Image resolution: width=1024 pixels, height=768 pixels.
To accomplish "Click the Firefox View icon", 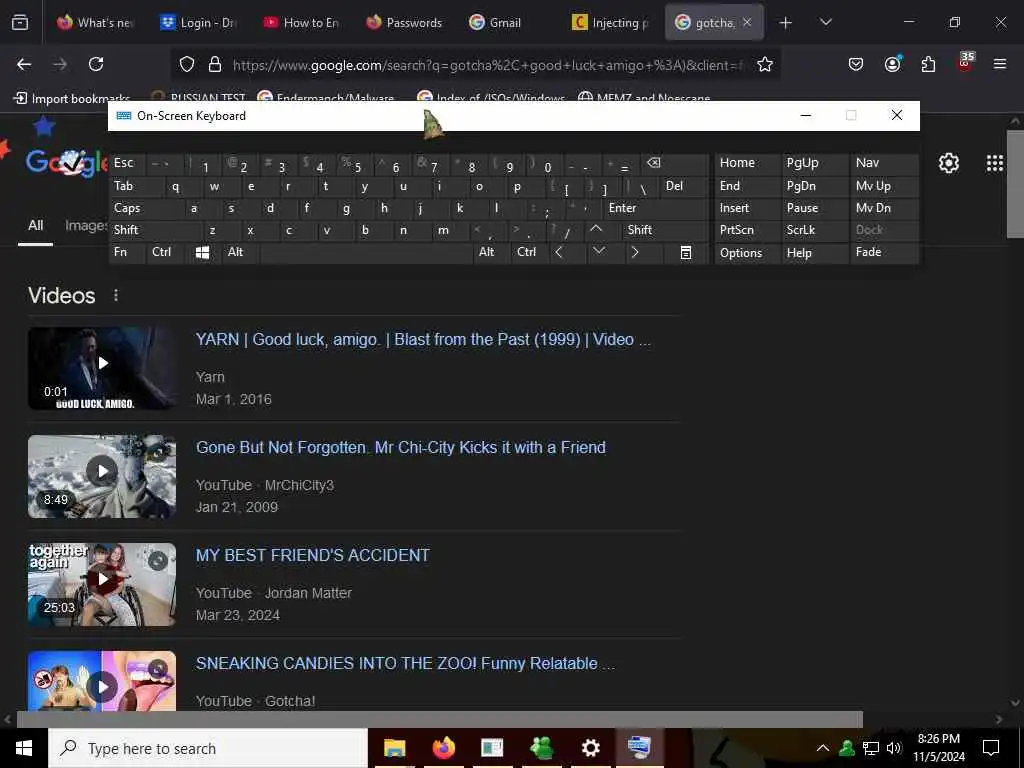I will (20, 22).
